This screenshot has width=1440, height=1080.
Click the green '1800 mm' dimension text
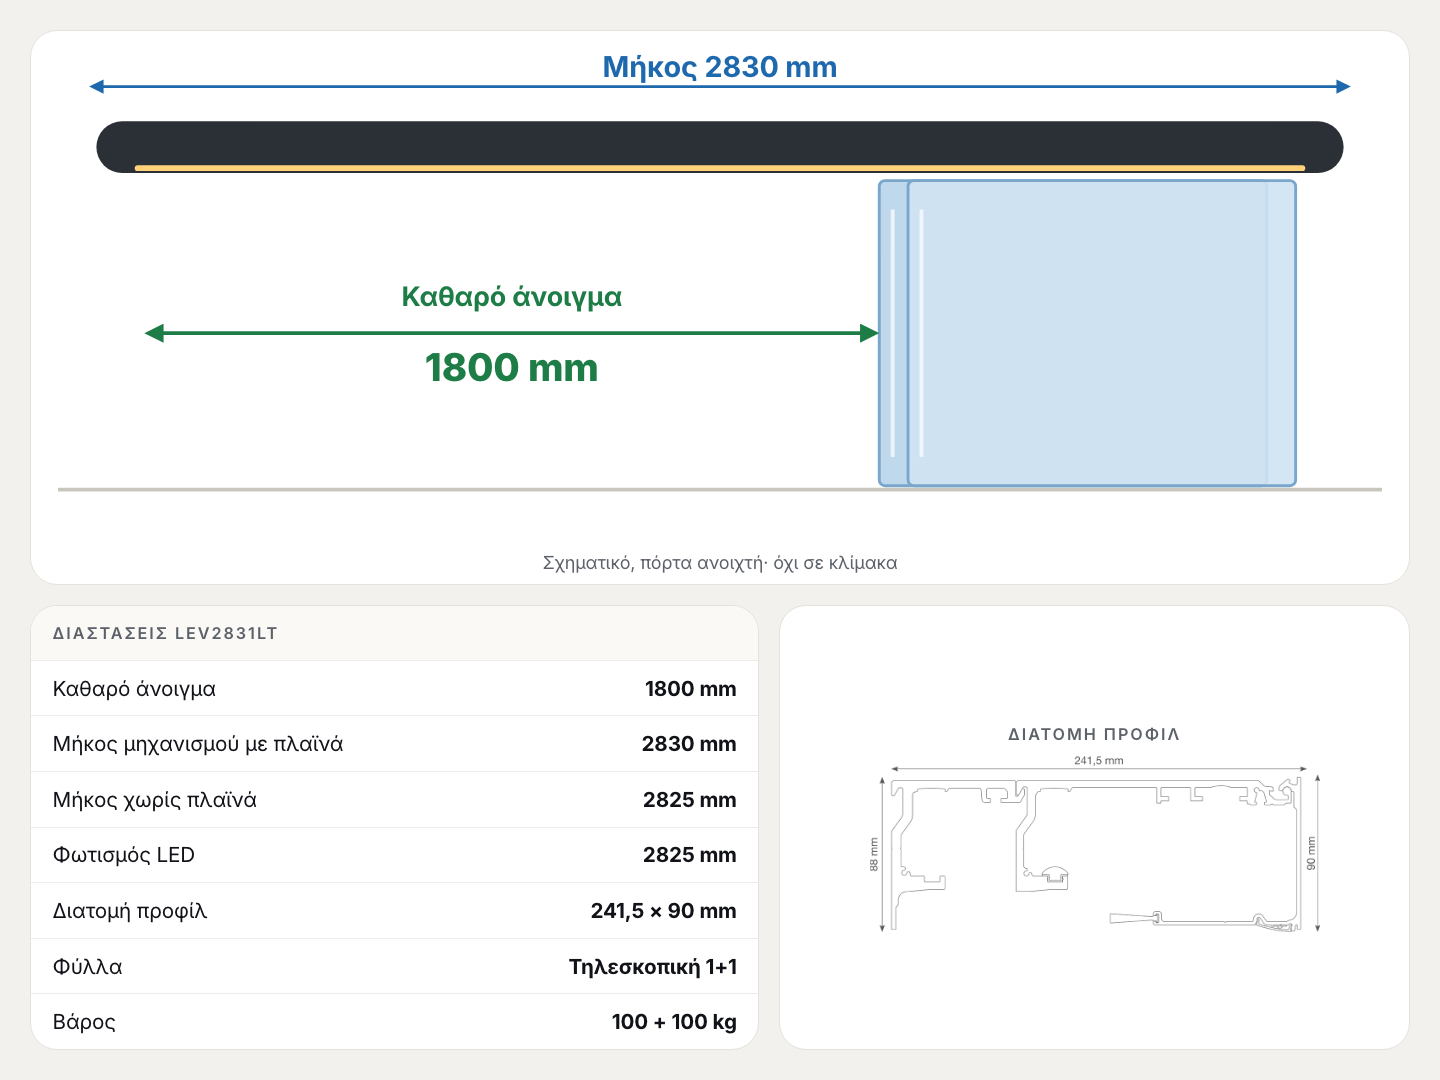pos(511,368)
